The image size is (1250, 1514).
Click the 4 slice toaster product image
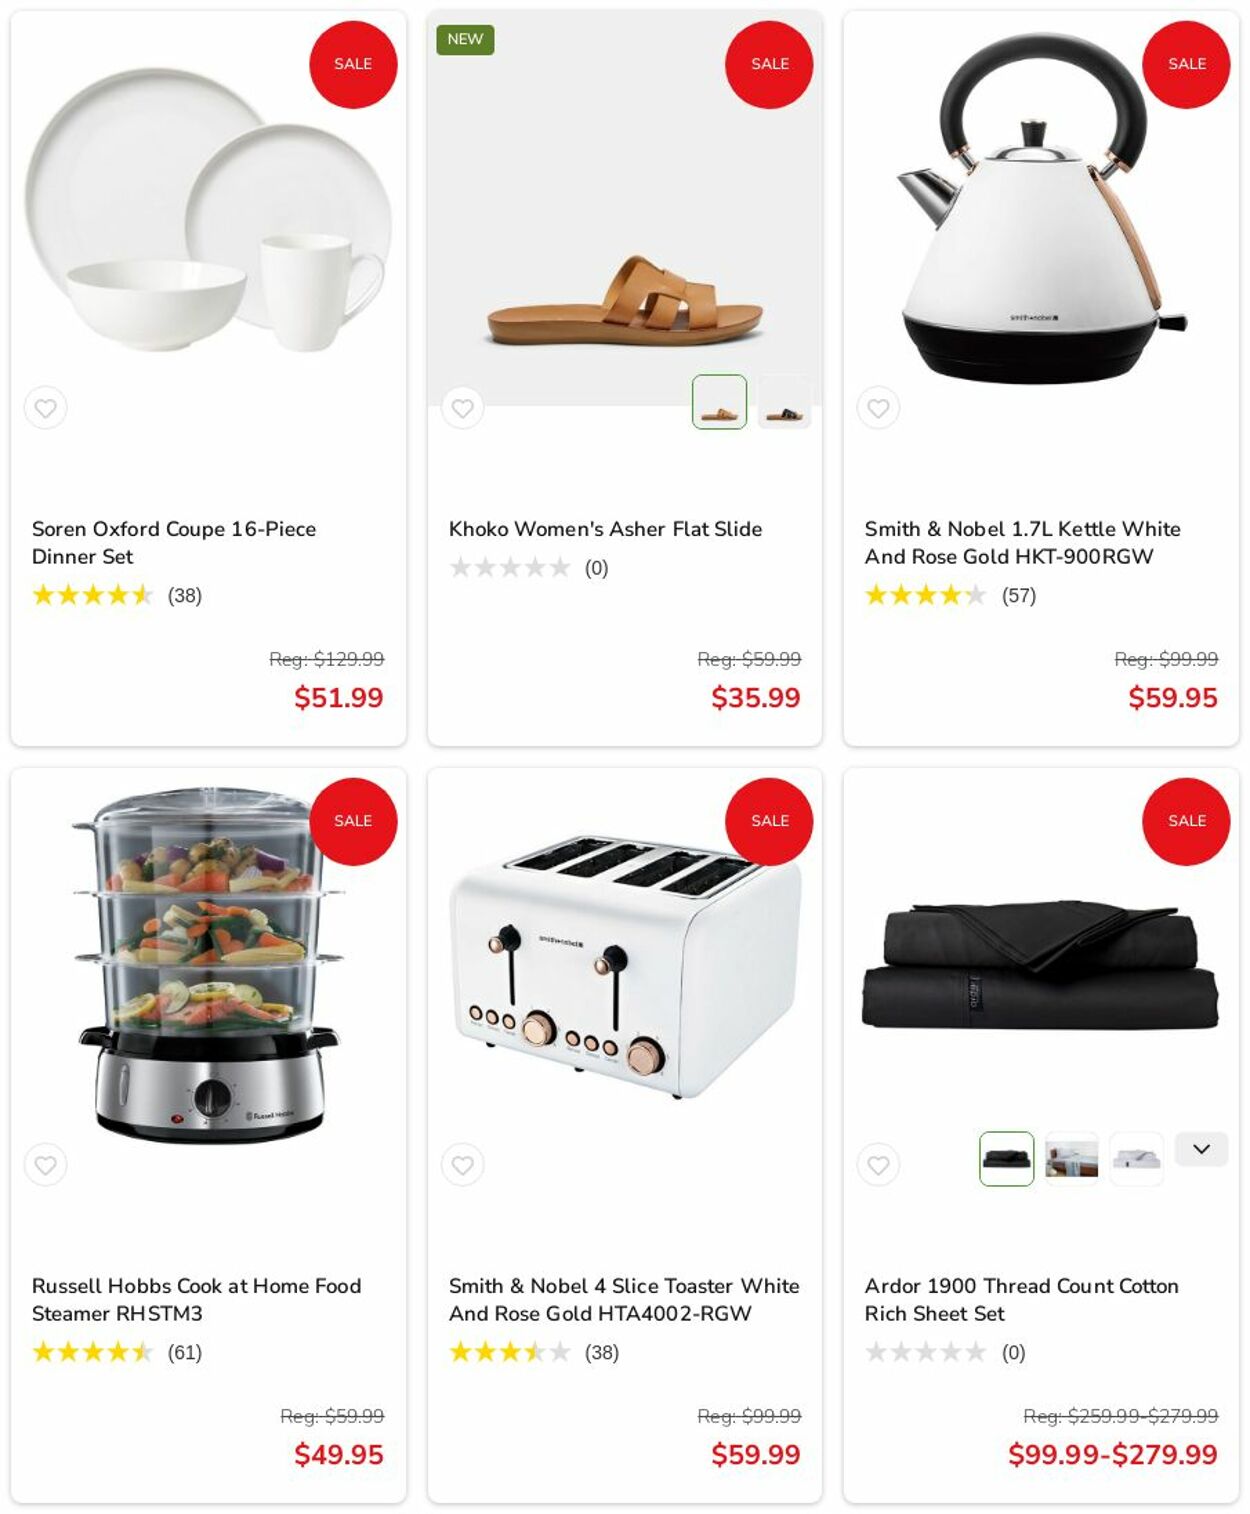coord(625,966)
